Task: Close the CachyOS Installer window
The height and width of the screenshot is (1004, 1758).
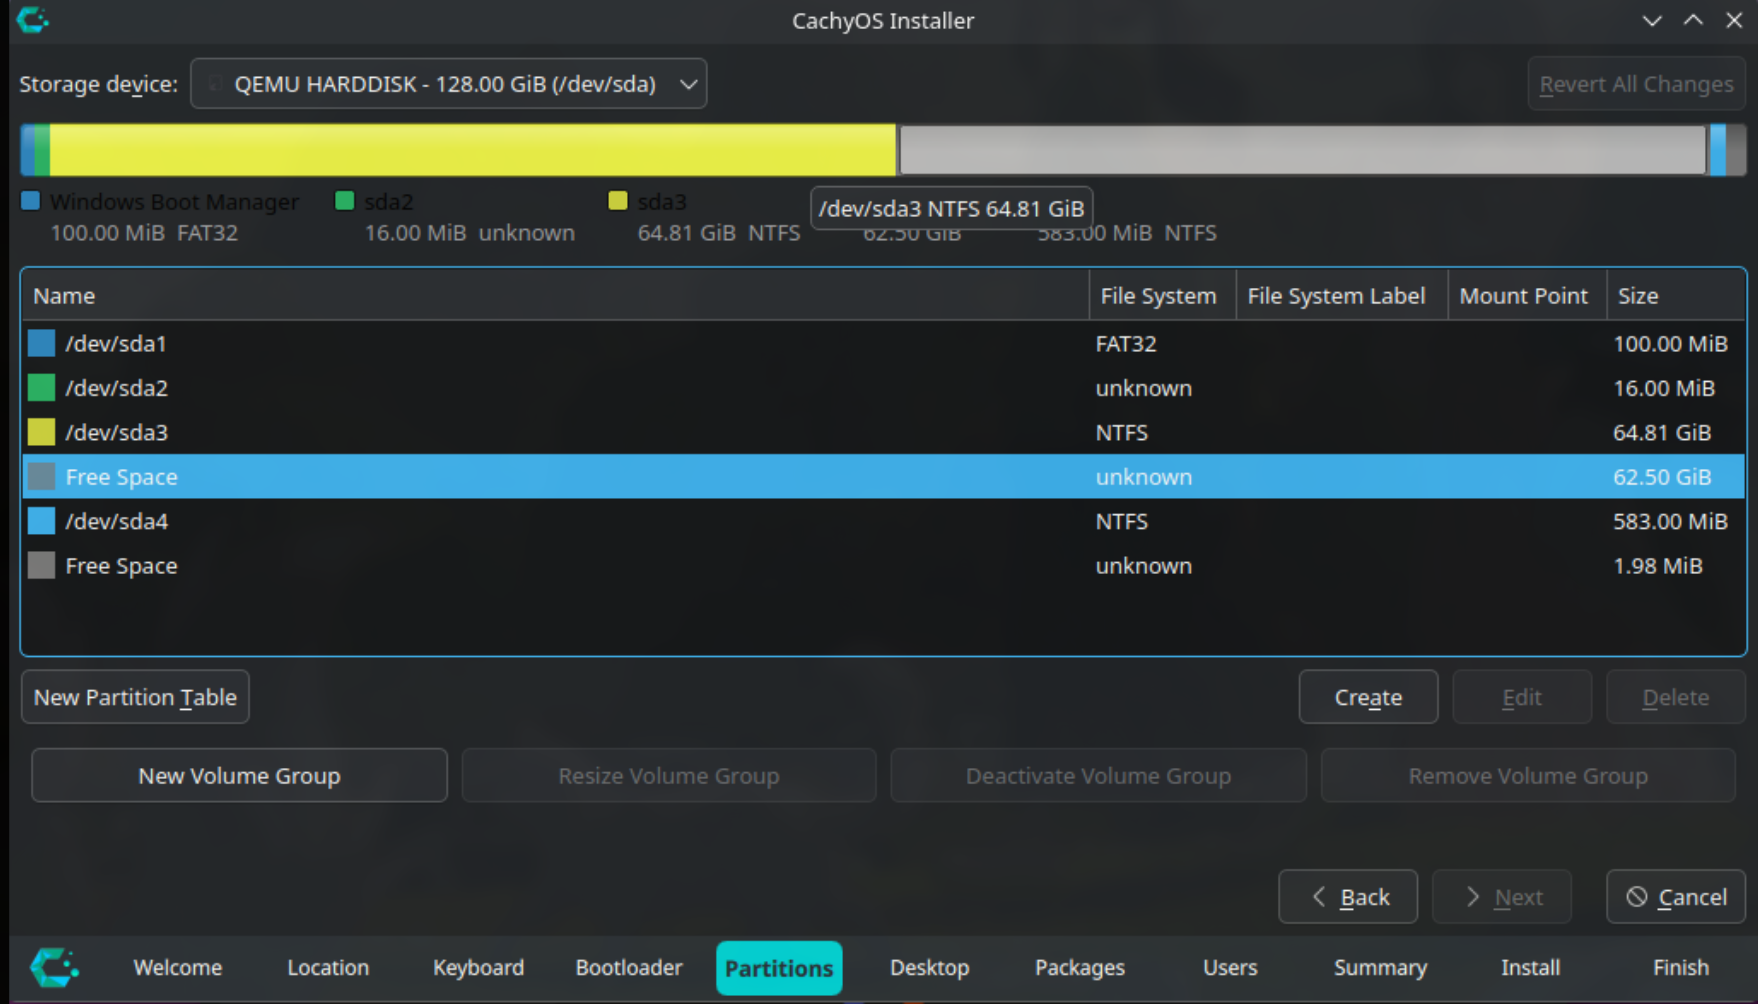Action: (x=1734, y=20)
